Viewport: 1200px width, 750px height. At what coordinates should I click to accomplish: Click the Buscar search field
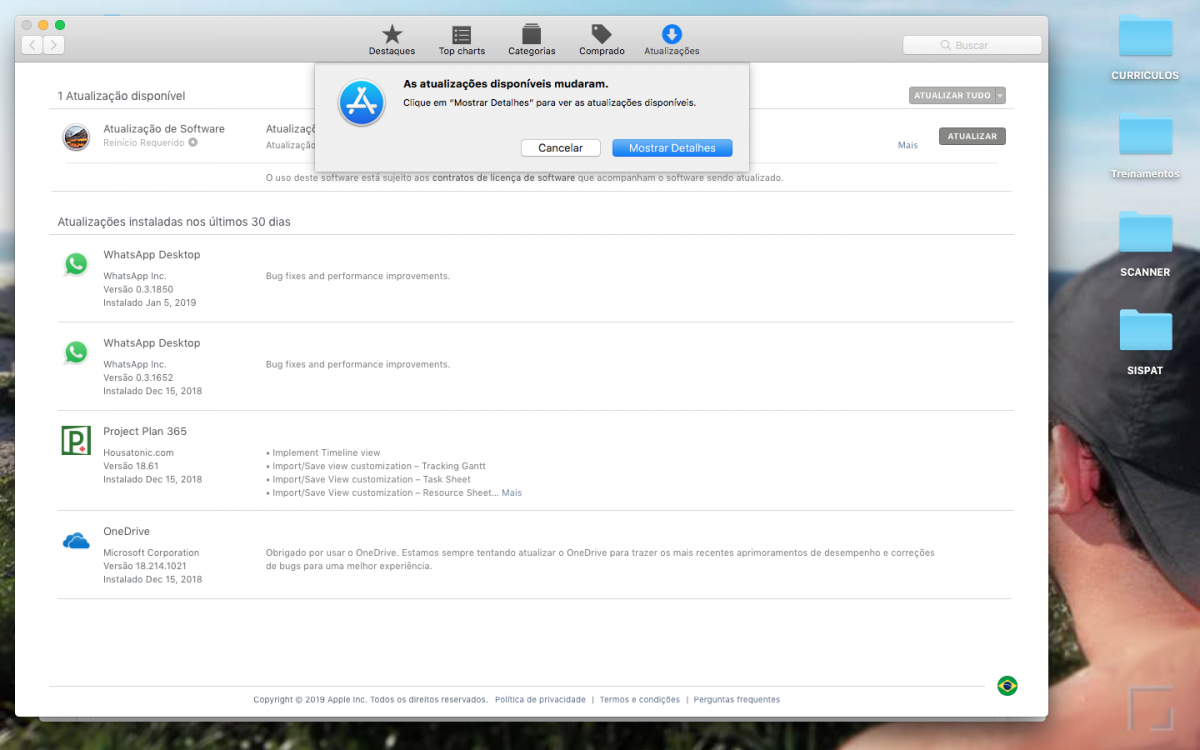coord(972,45)
